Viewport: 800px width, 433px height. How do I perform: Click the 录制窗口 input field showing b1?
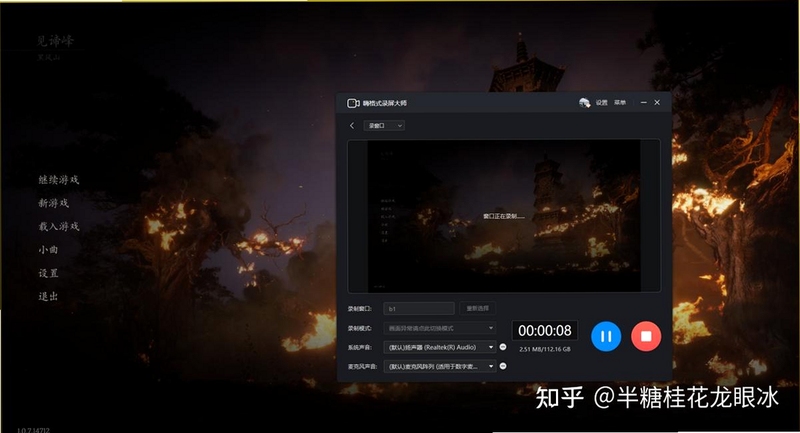click(419, 309)
